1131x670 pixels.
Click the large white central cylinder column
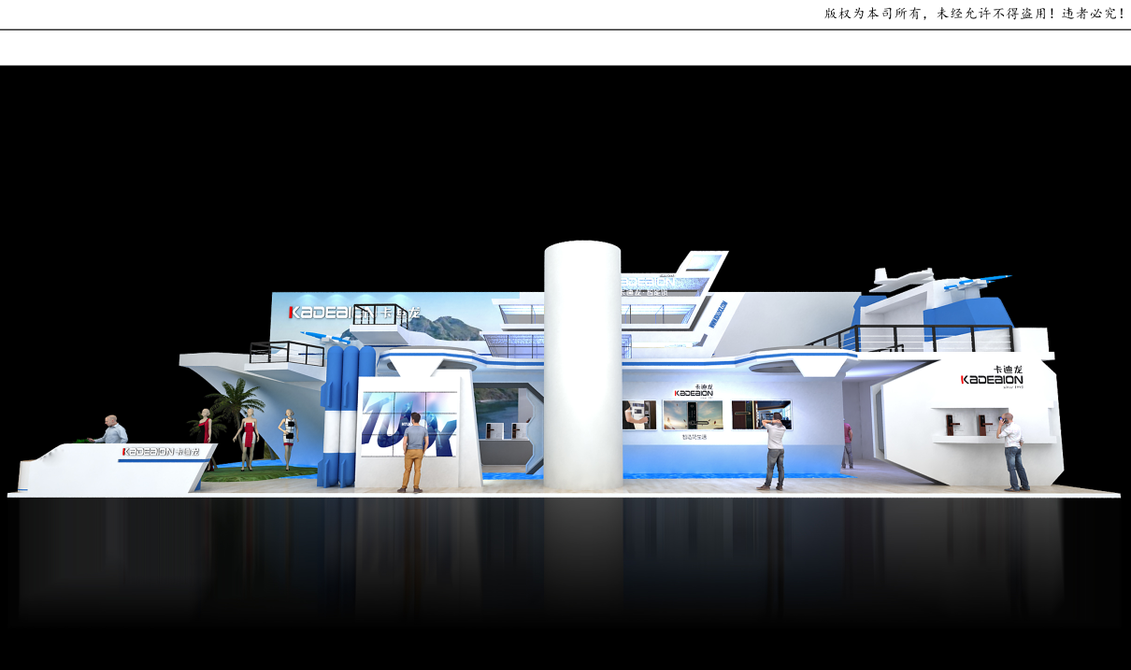583,366
